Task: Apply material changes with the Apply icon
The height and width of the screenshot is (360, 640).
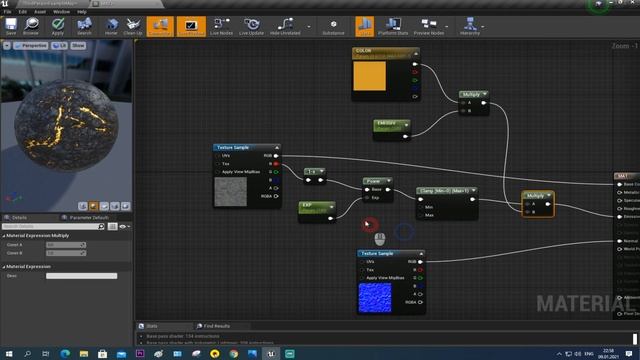Action: point(58,26)
